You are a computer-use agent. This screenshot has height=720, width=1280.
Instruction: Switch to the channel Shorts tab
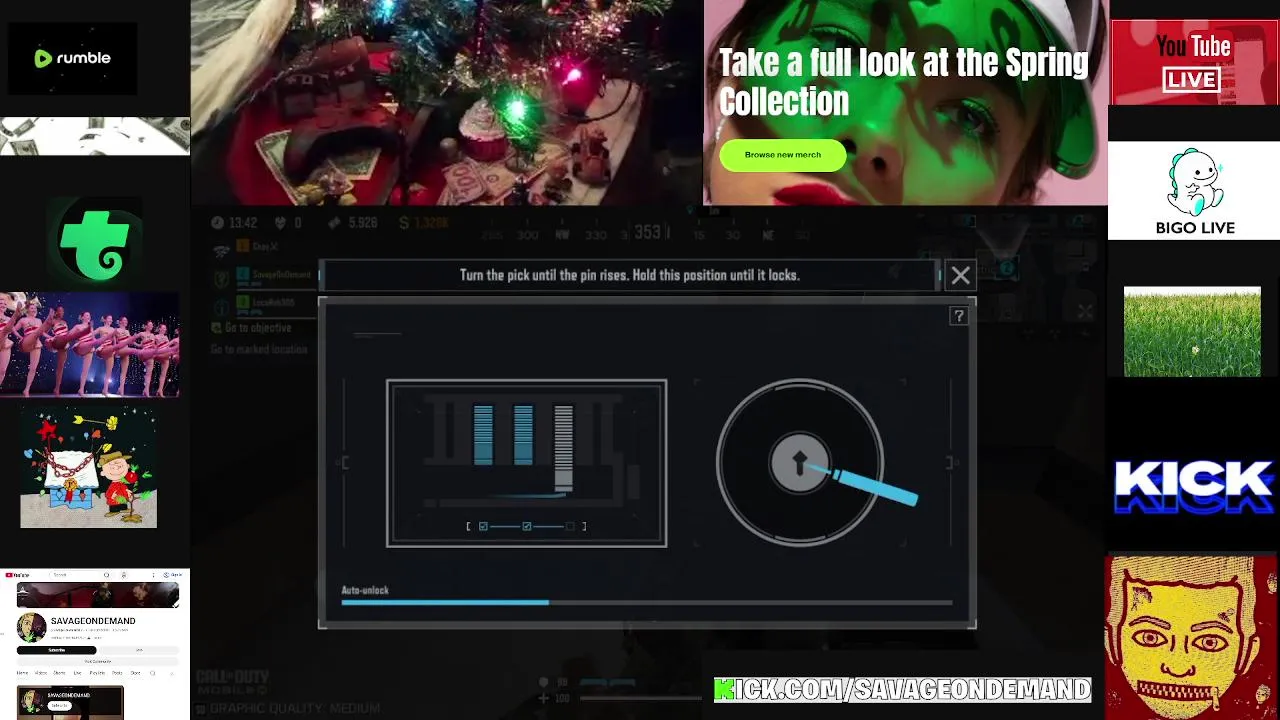point(59,673)
